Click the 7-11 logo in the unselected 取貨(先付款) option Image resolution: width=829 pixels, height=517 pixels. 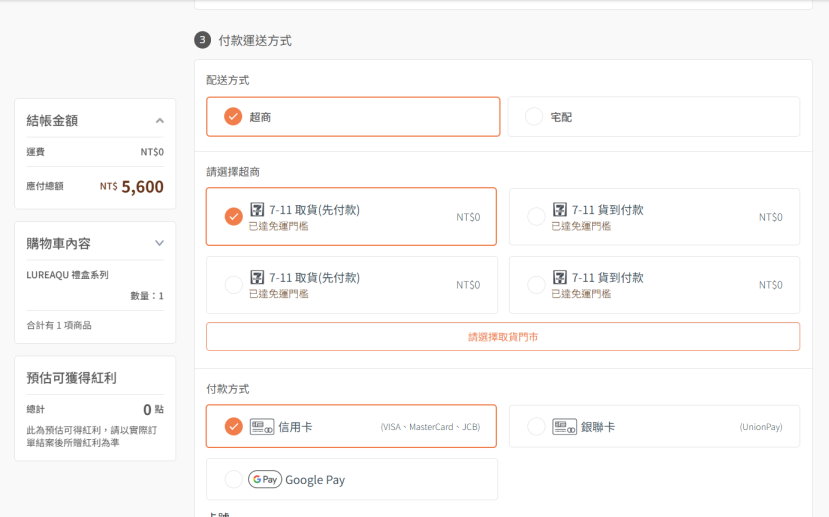click(x=257, y=277)
